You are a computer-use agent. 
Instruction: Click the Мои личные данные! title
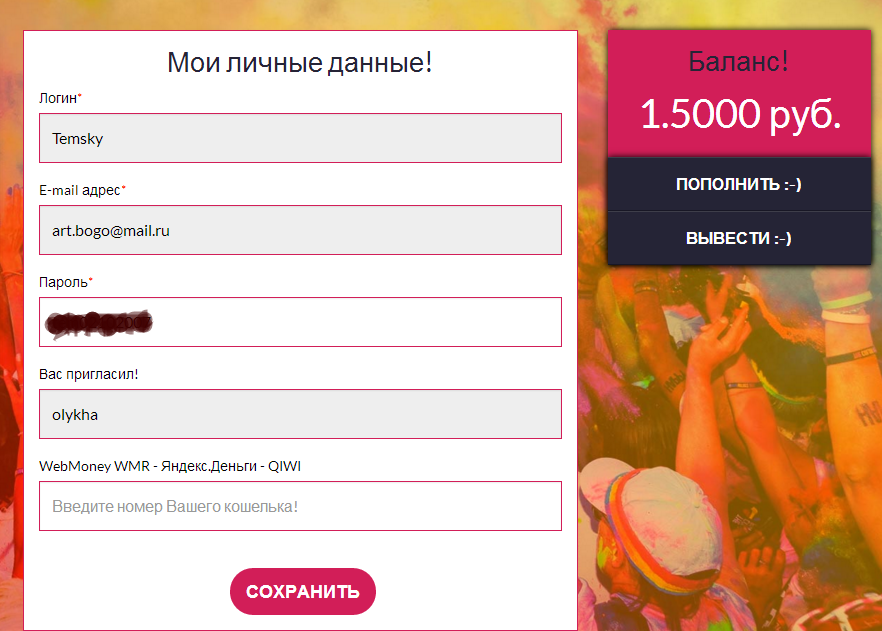(x=300, y=63)
